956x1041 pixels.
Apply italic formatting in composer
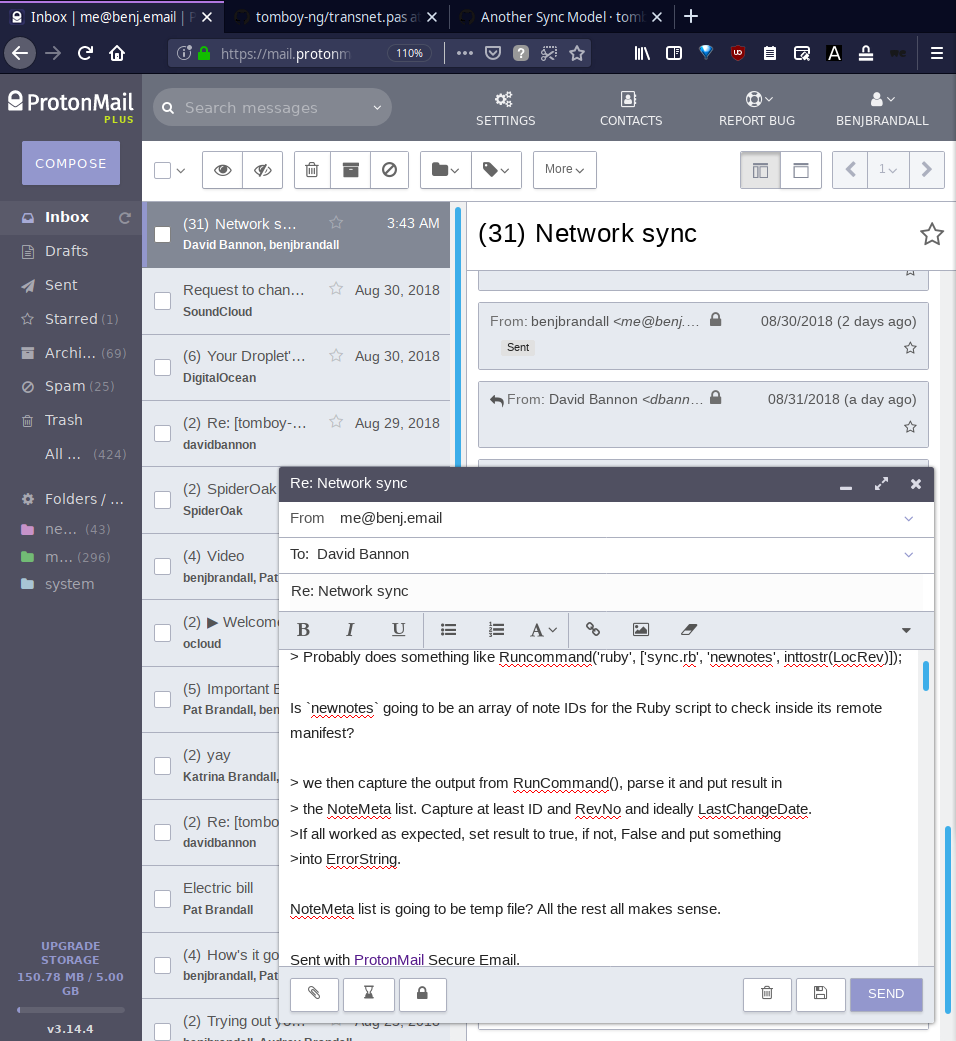[350, 629]
